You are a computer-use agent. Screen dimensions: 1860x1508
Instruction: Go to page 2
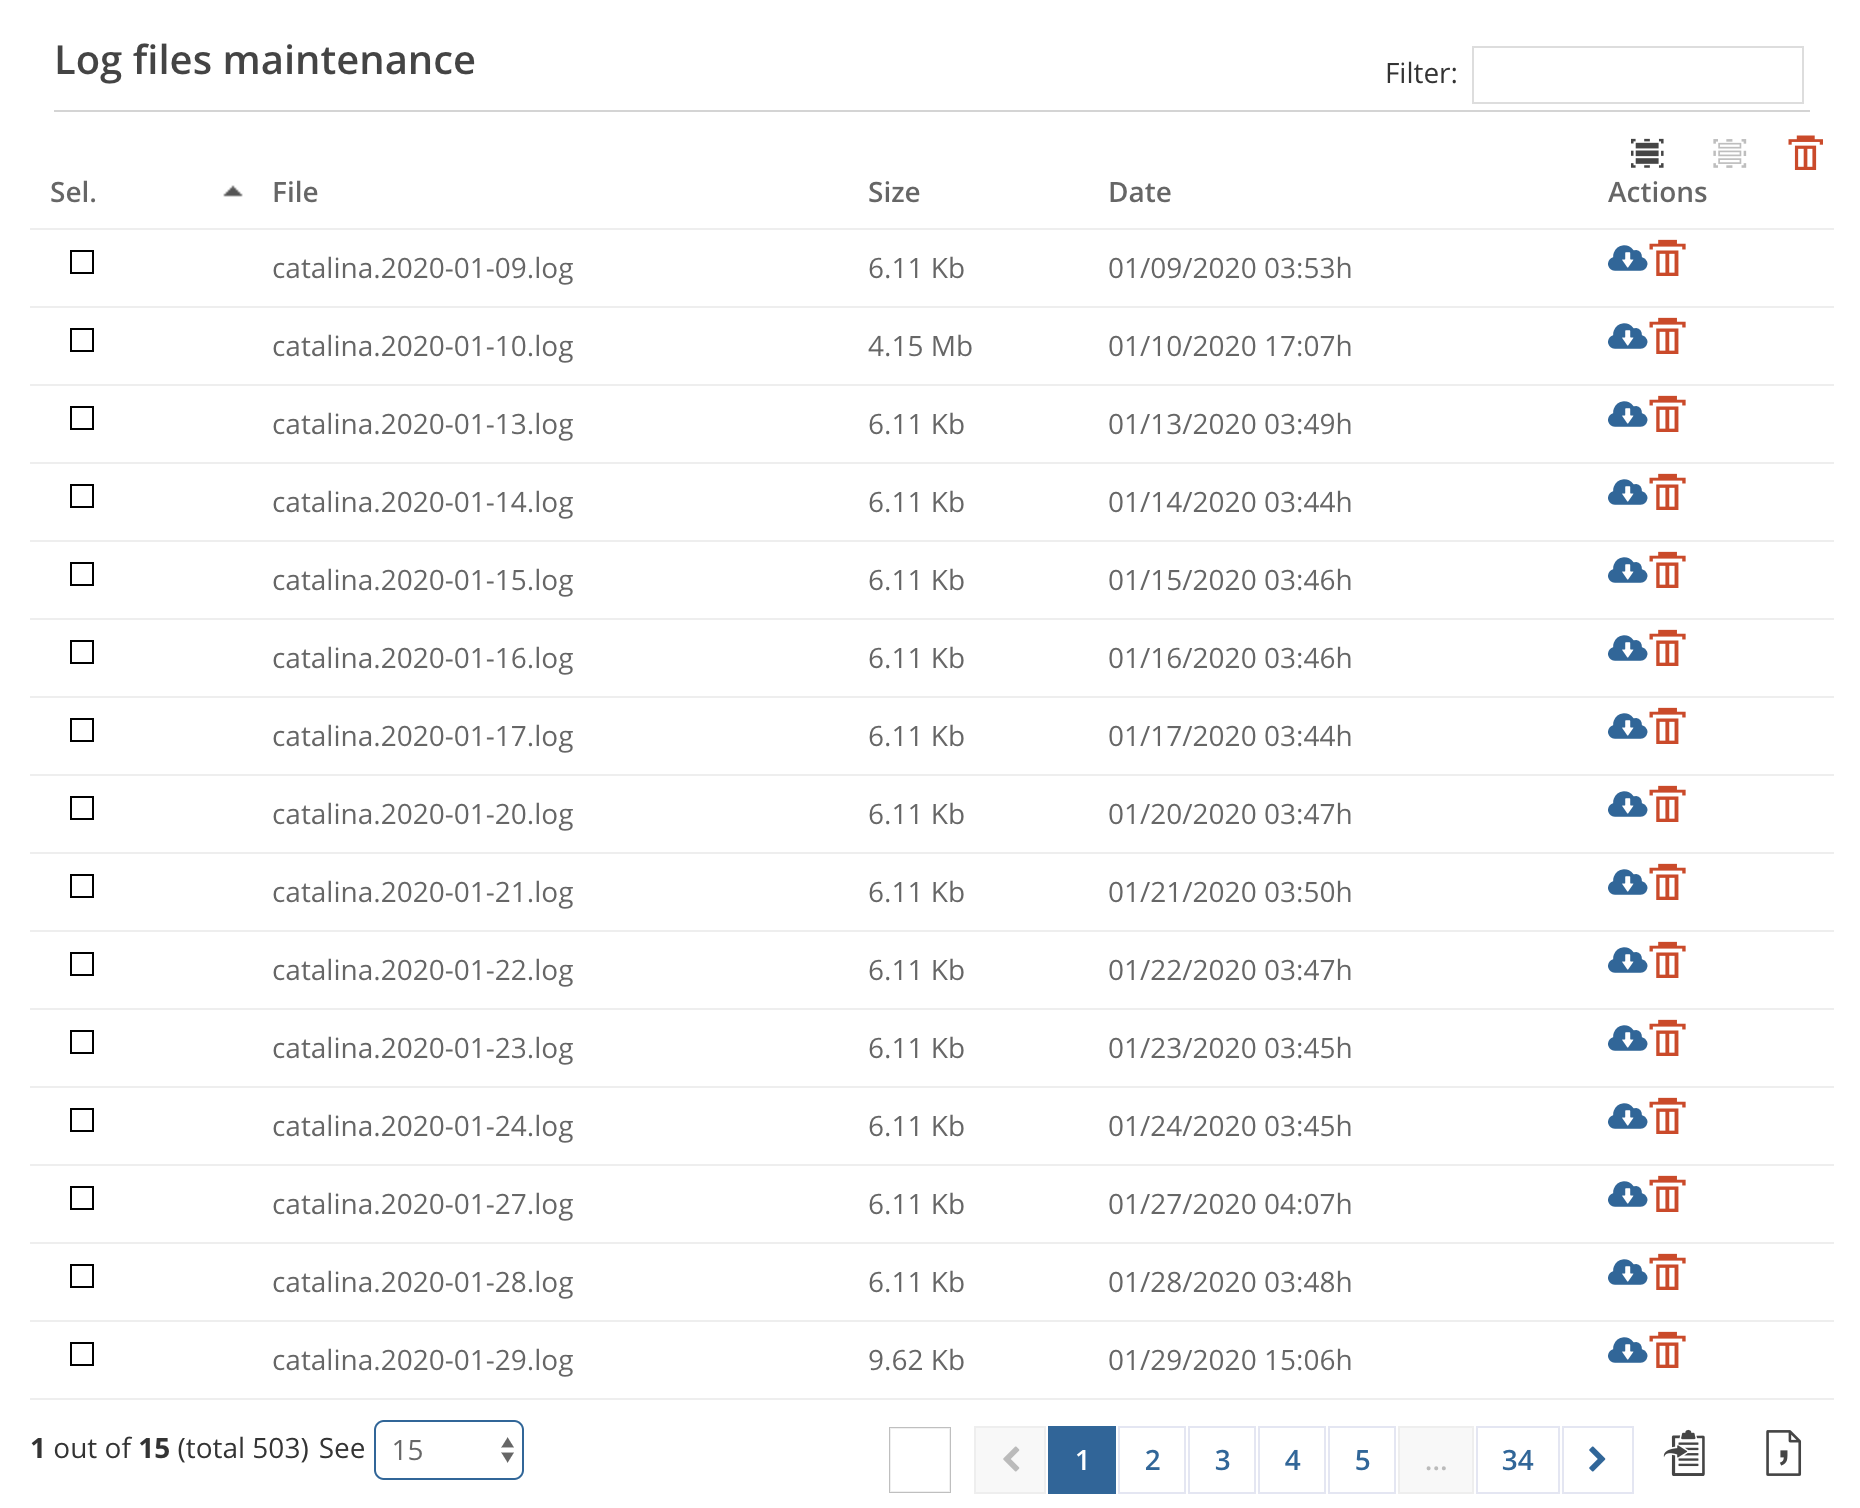1152,1460
